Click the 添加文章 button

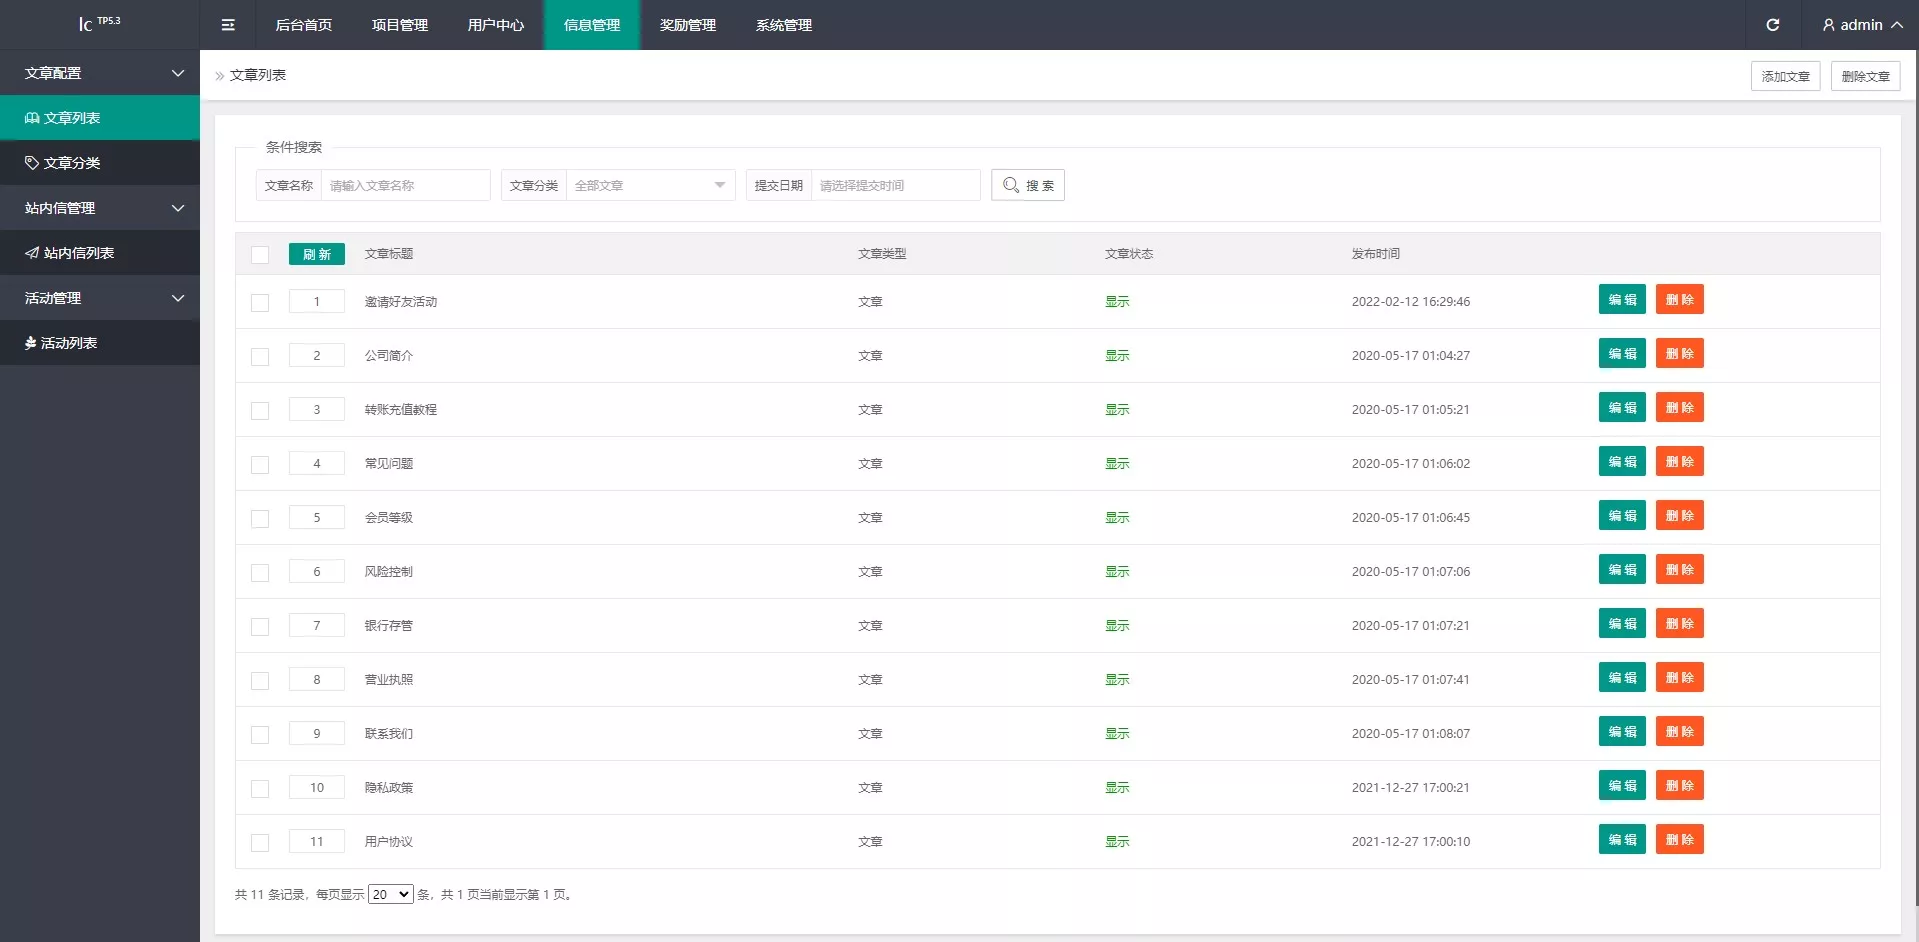[1785, 76]
